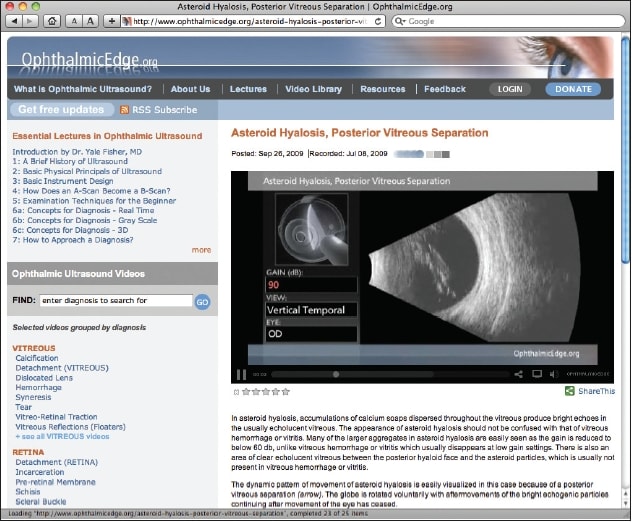Decrease text size with small A button
Screen dimensions: 632x522
pos(74,21)
